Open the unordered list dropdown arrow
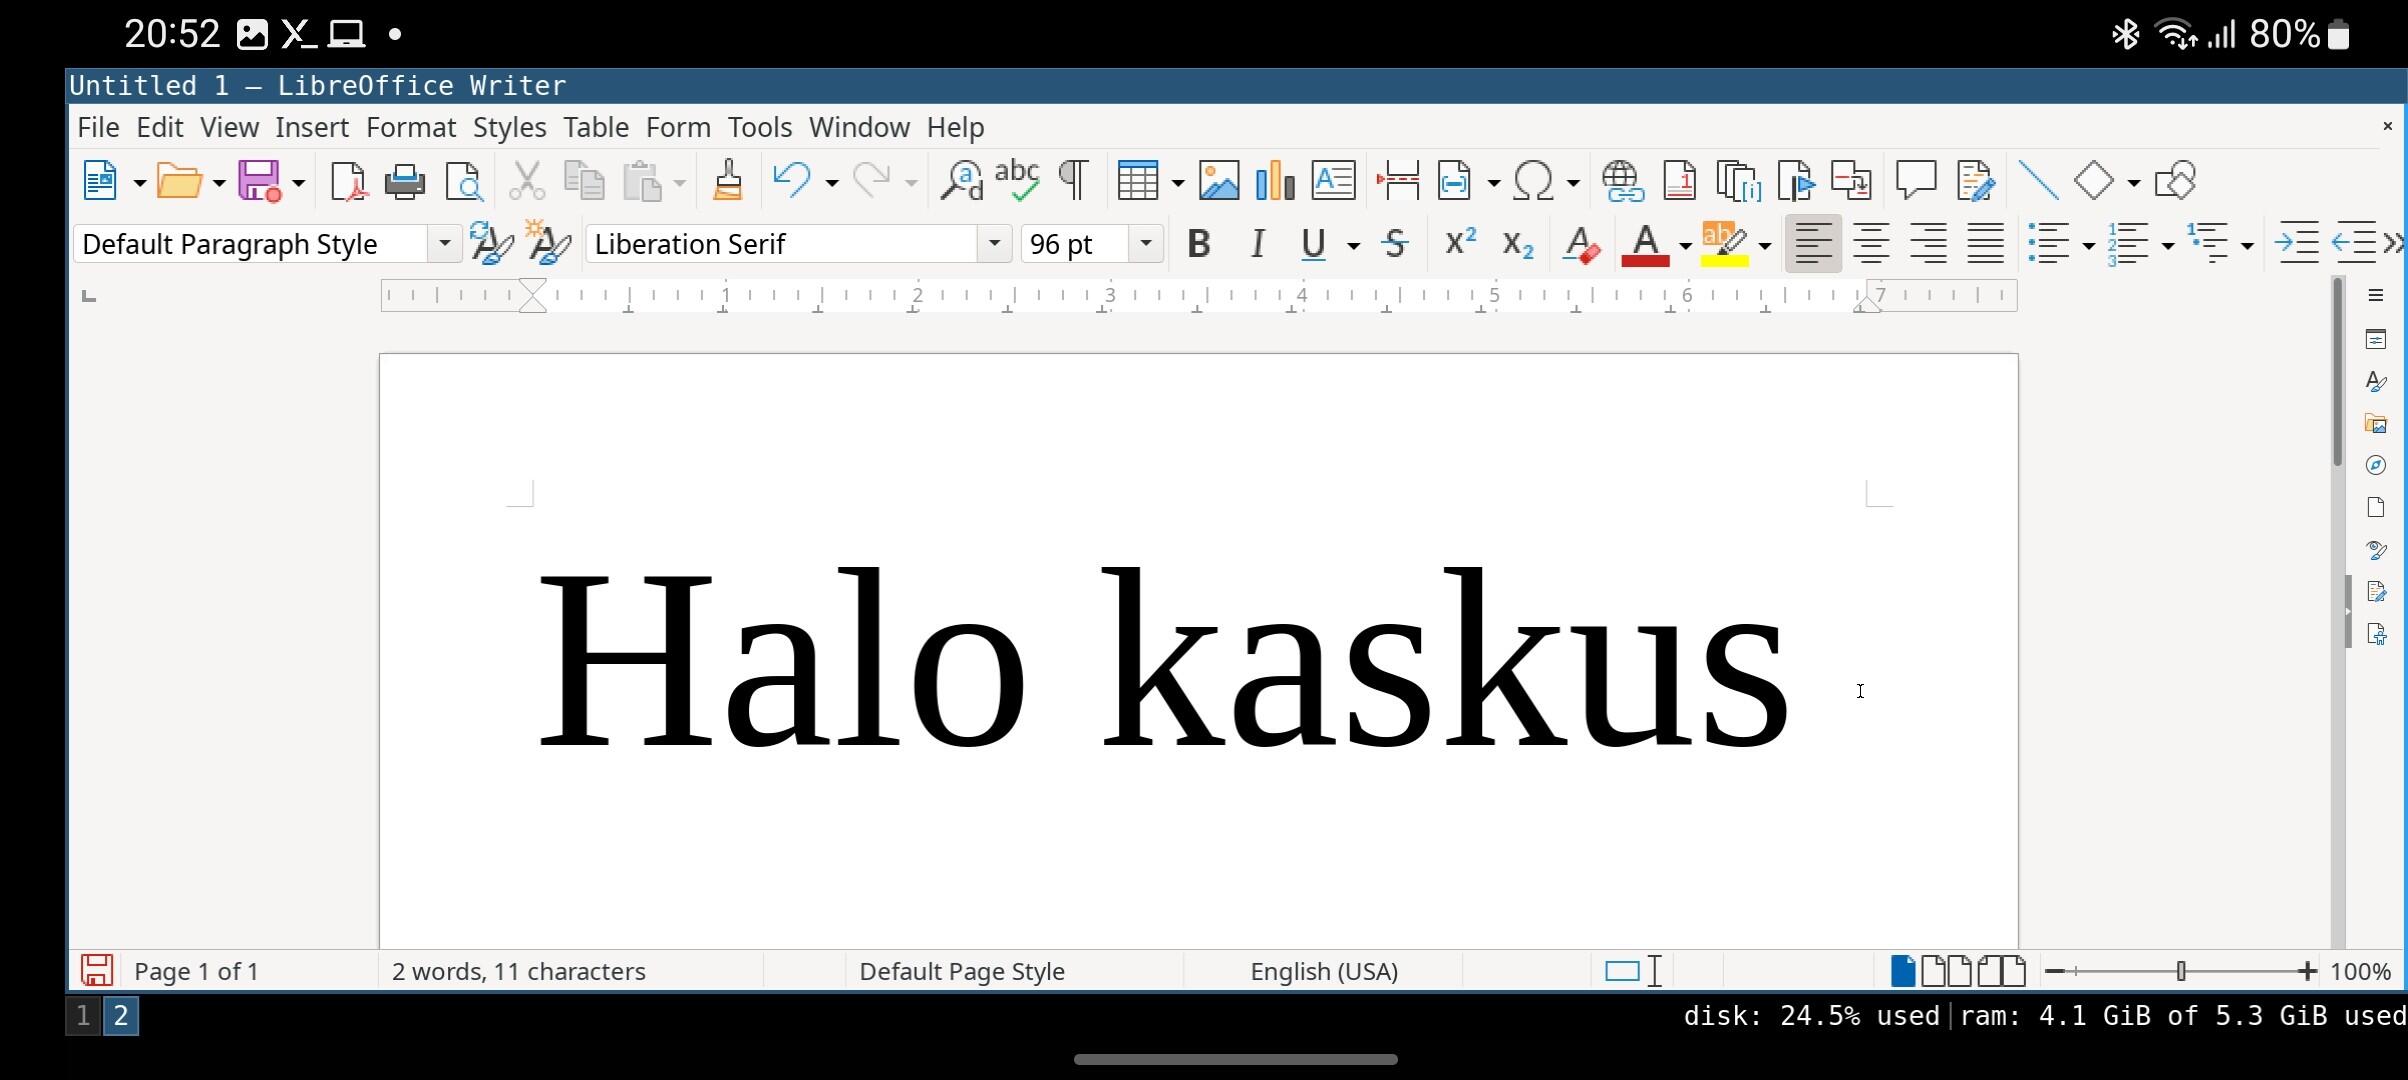Image resolution: width=2408 pixels, height=1080 pixels. click(x=2088, y=246)
